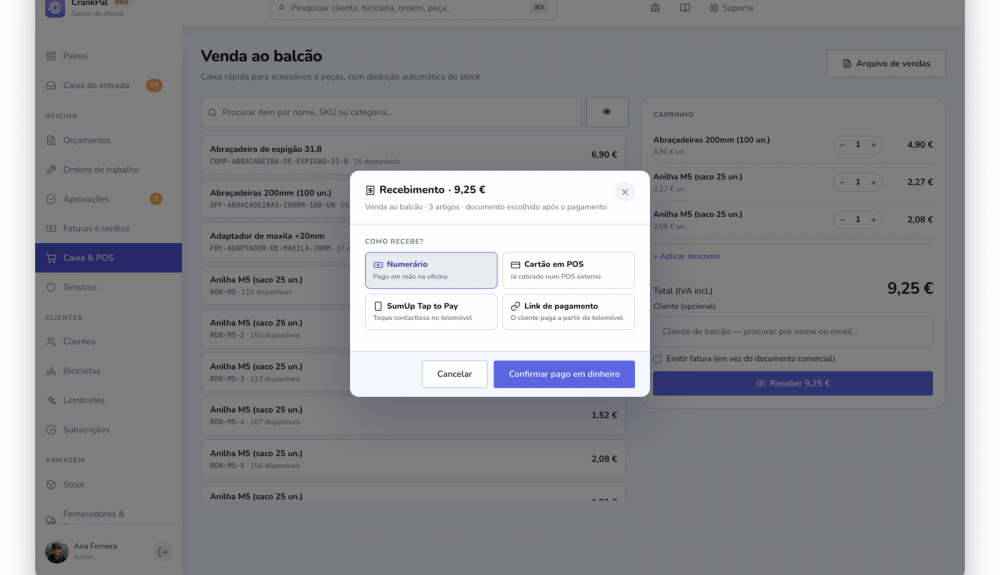Viewport: 1000px width, 575px height.
Task: Choose SumUp Tap to Pay option
Action: [430, 311]
